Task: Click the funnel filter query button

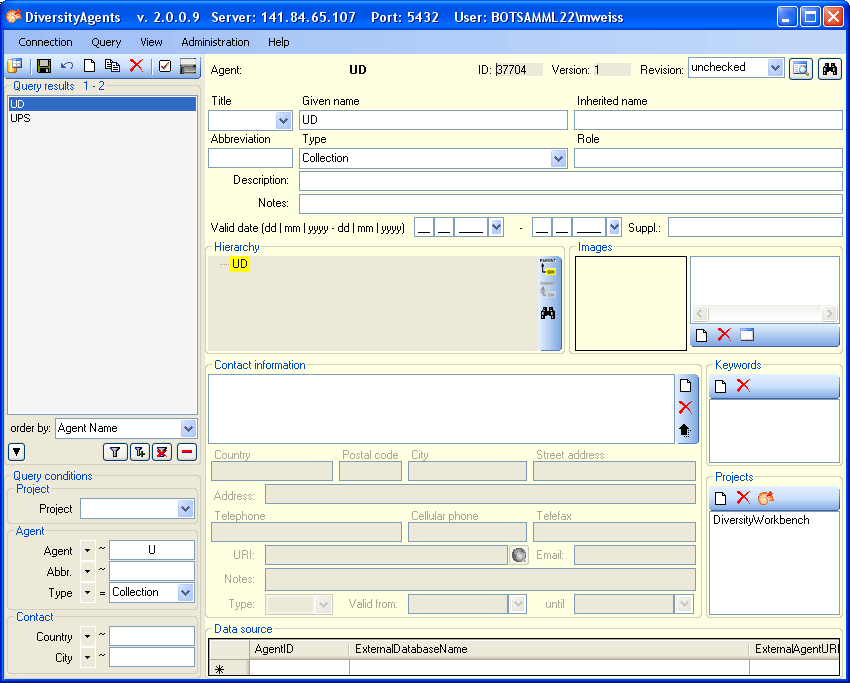Action: 115,452
